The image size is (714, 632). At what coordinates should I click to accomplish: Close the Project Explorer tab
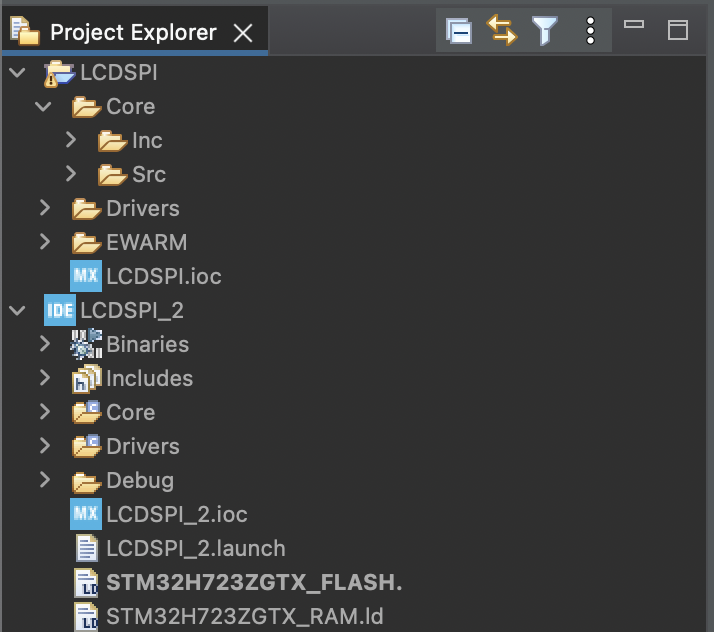pos(243,32)
